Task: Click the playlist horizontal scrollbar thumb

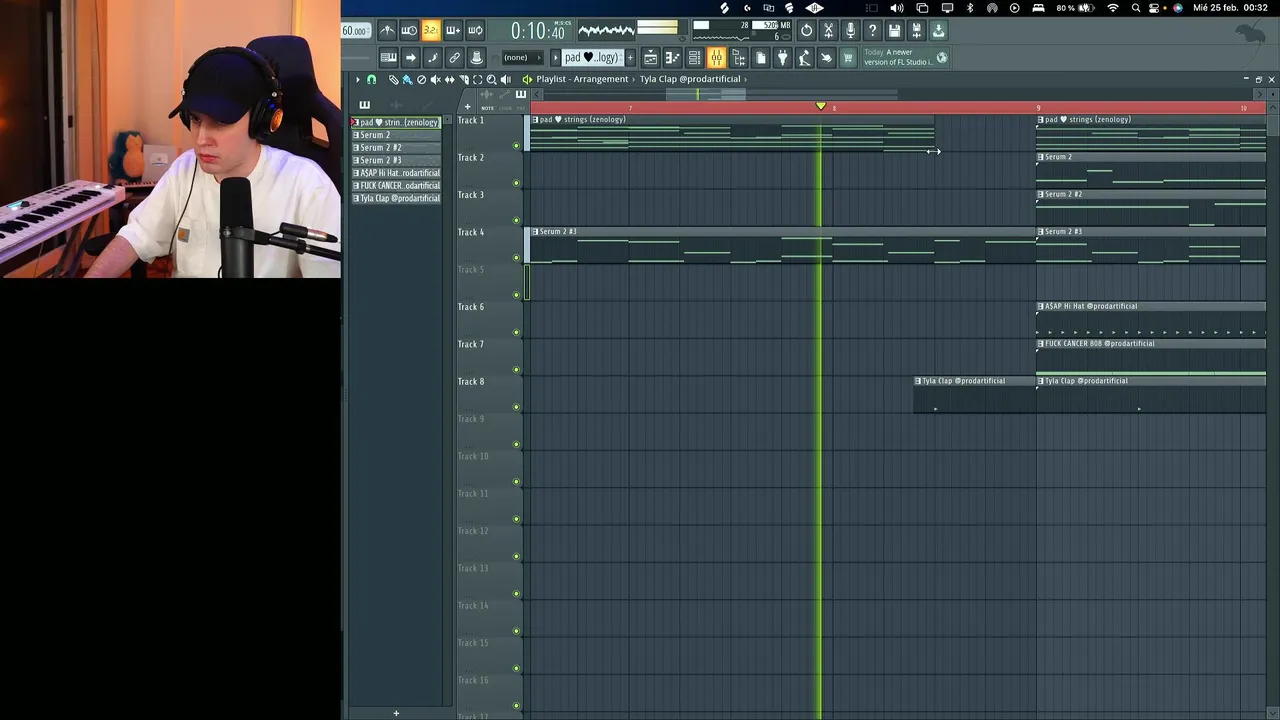Action: tap(706, 94)
